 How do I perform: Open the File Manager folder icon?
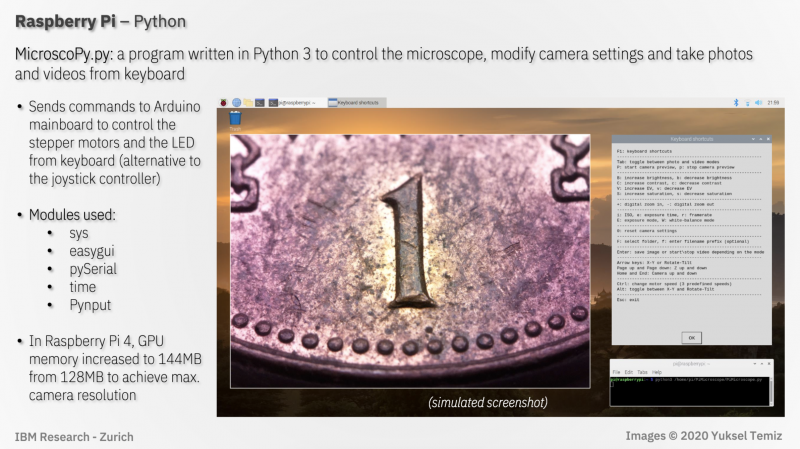(x=248, y=102)
